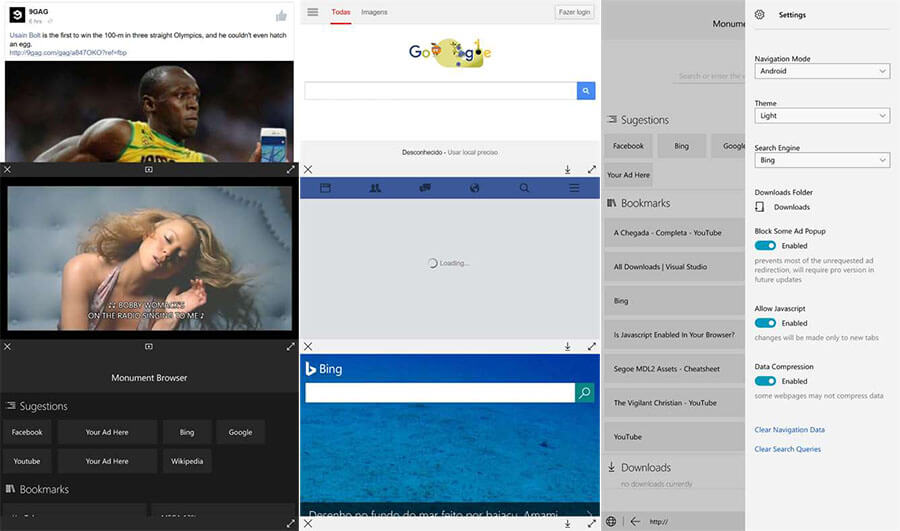This screenshot has width=900, height=531.
Task: Click the Bing search input field
Action: [x=440, y=393]
